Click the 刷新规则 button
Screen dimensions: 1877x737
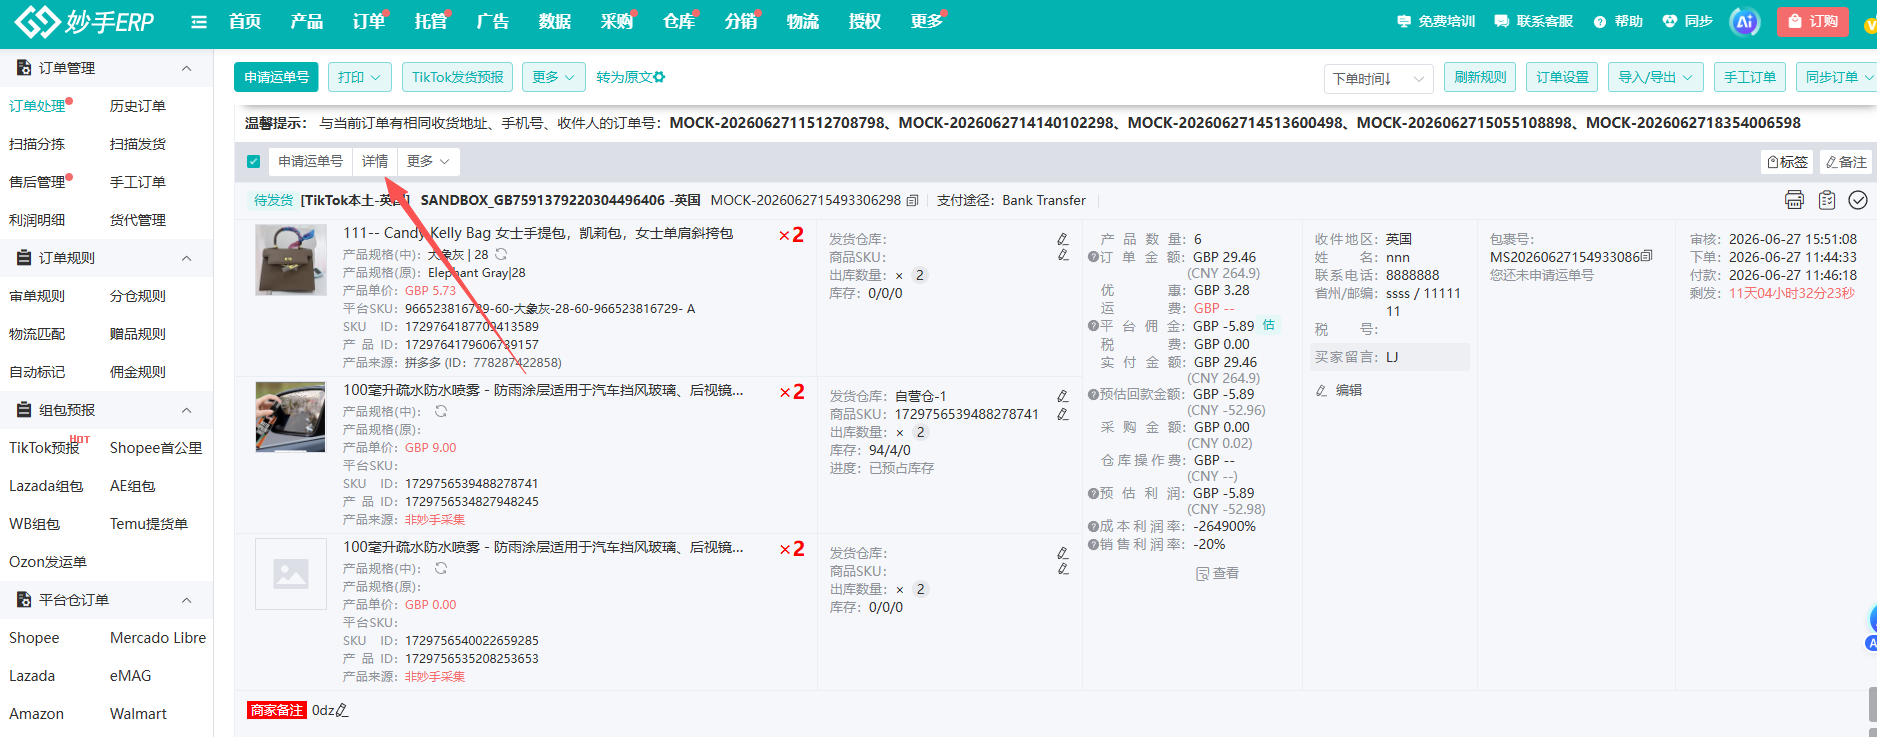(1480, 77)
